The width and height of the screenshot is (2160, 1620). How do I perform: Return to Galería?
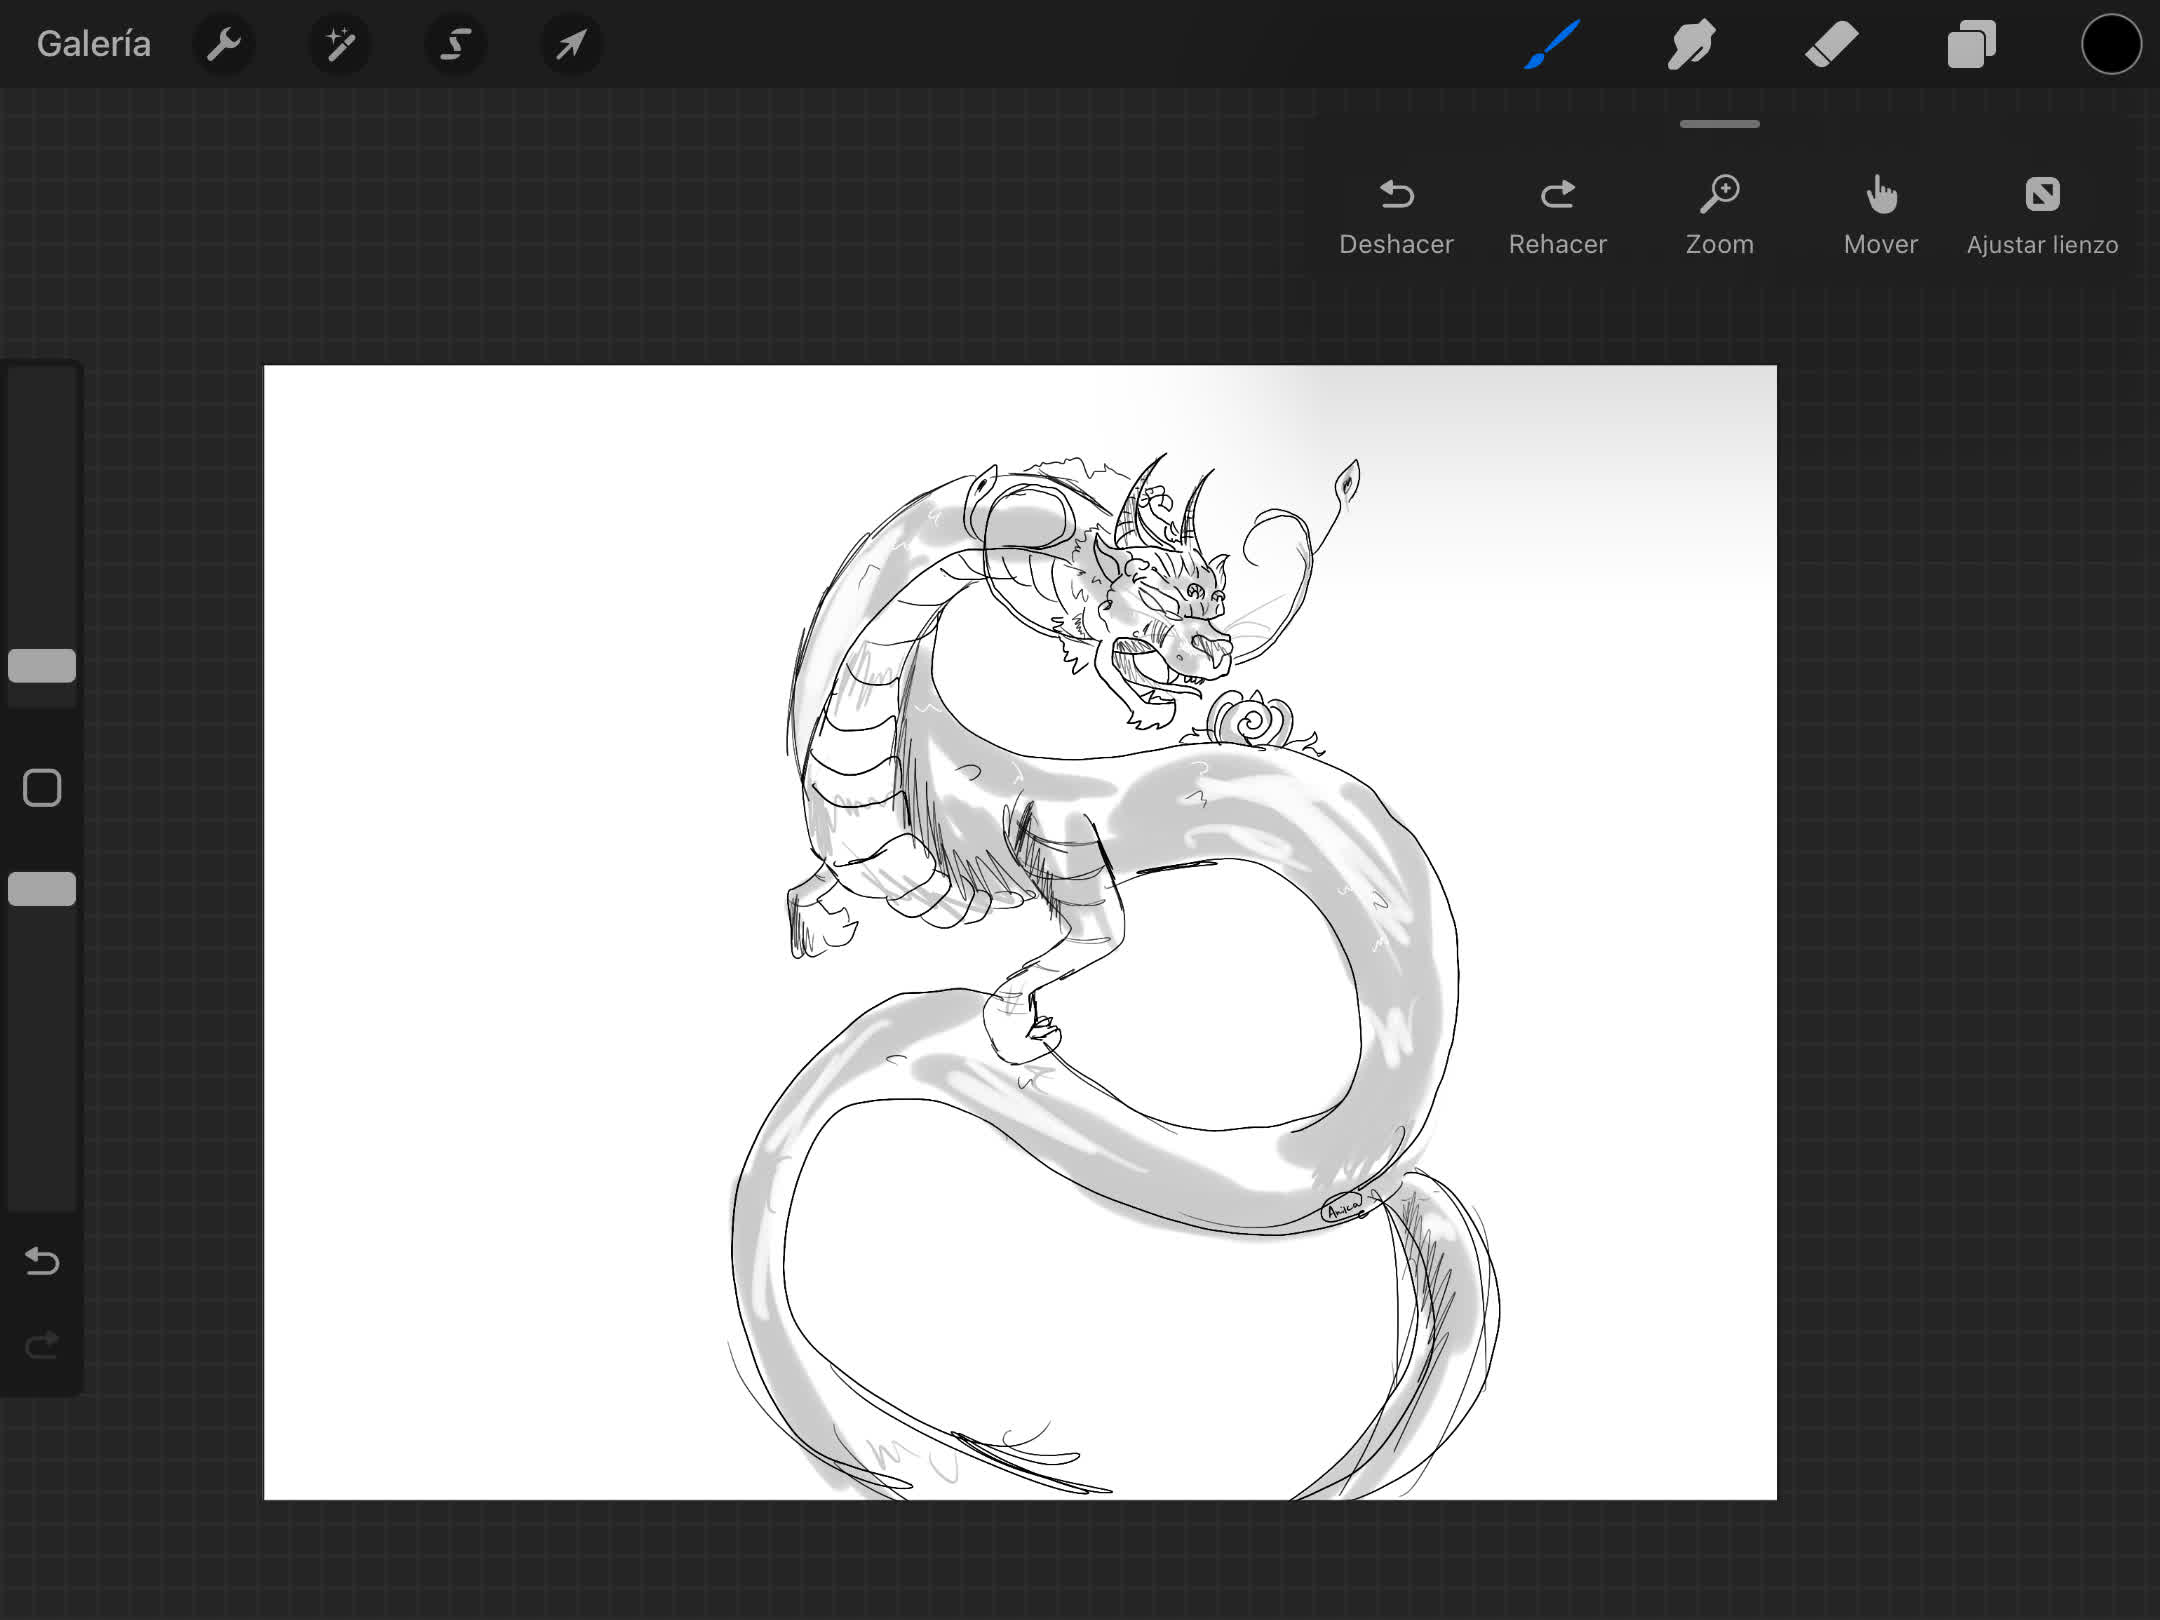[93, 44]
